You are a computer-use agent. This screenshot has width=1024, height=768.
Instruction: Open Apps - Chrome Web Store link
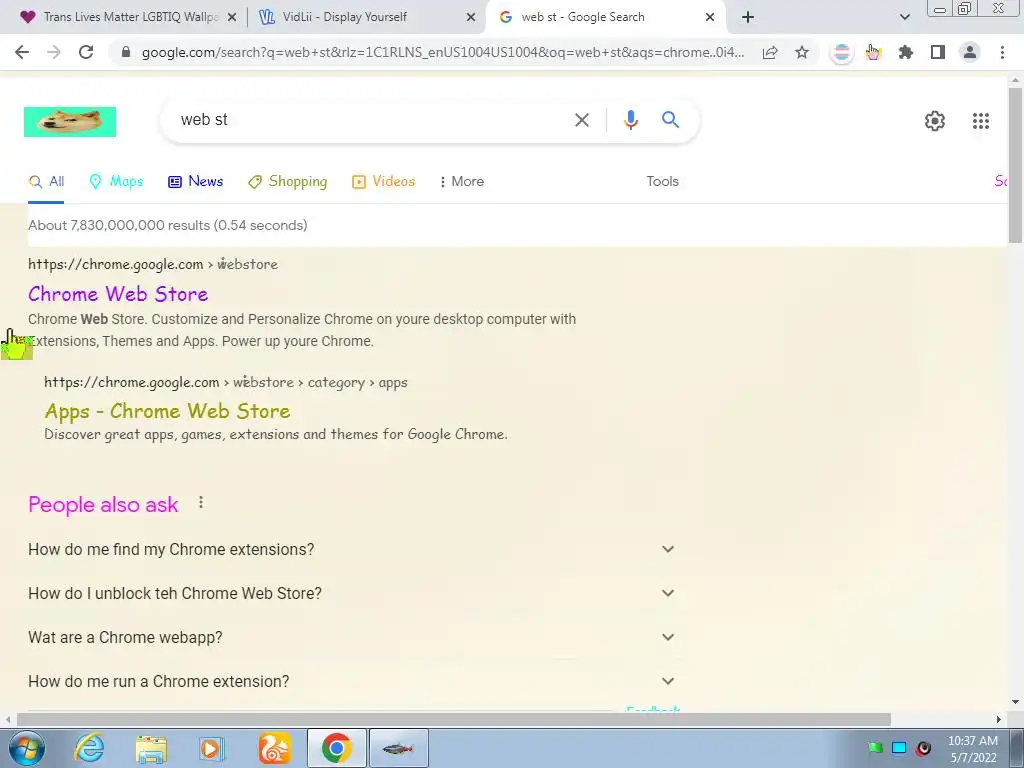pyautogui.click(x=167, y=411)
